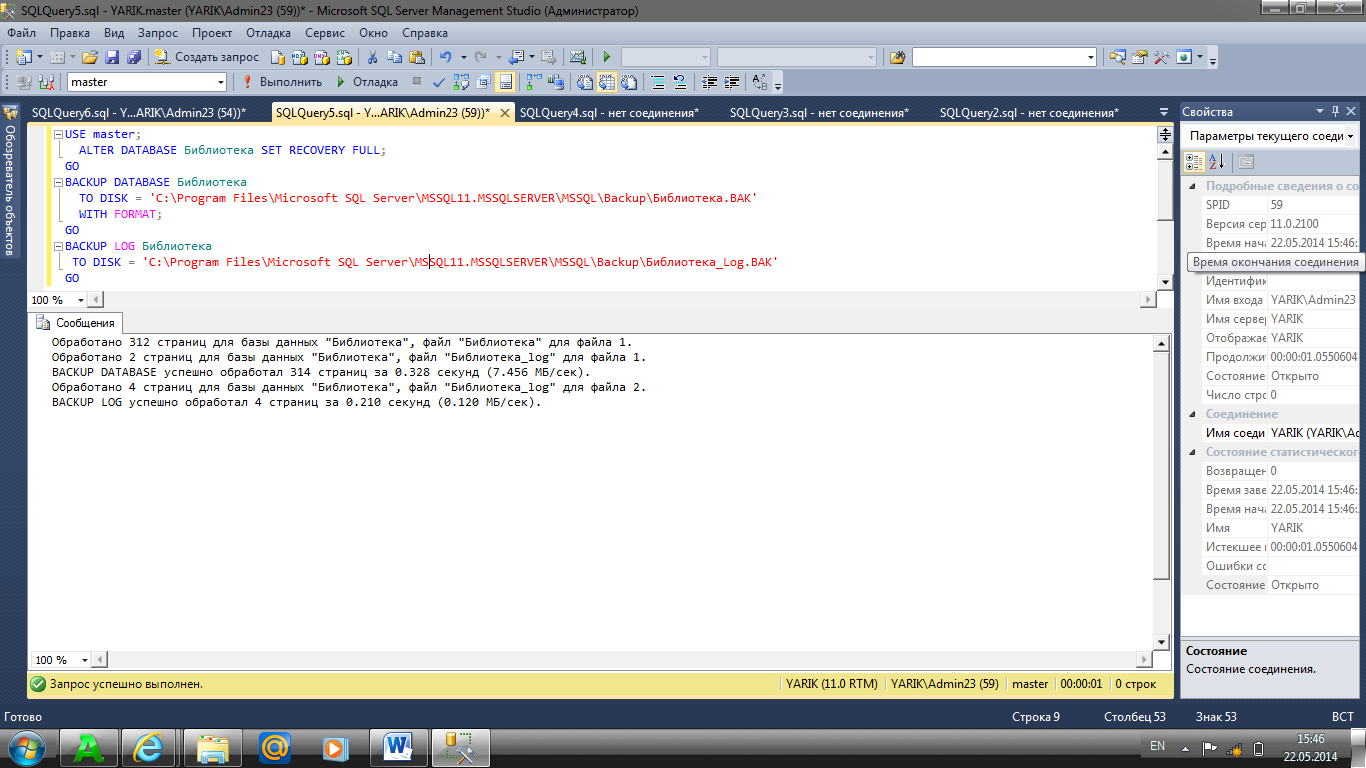1366x768 pixels.
Task: Open the Файл menu
Action: pyautogui.click(x=22, y=33)
